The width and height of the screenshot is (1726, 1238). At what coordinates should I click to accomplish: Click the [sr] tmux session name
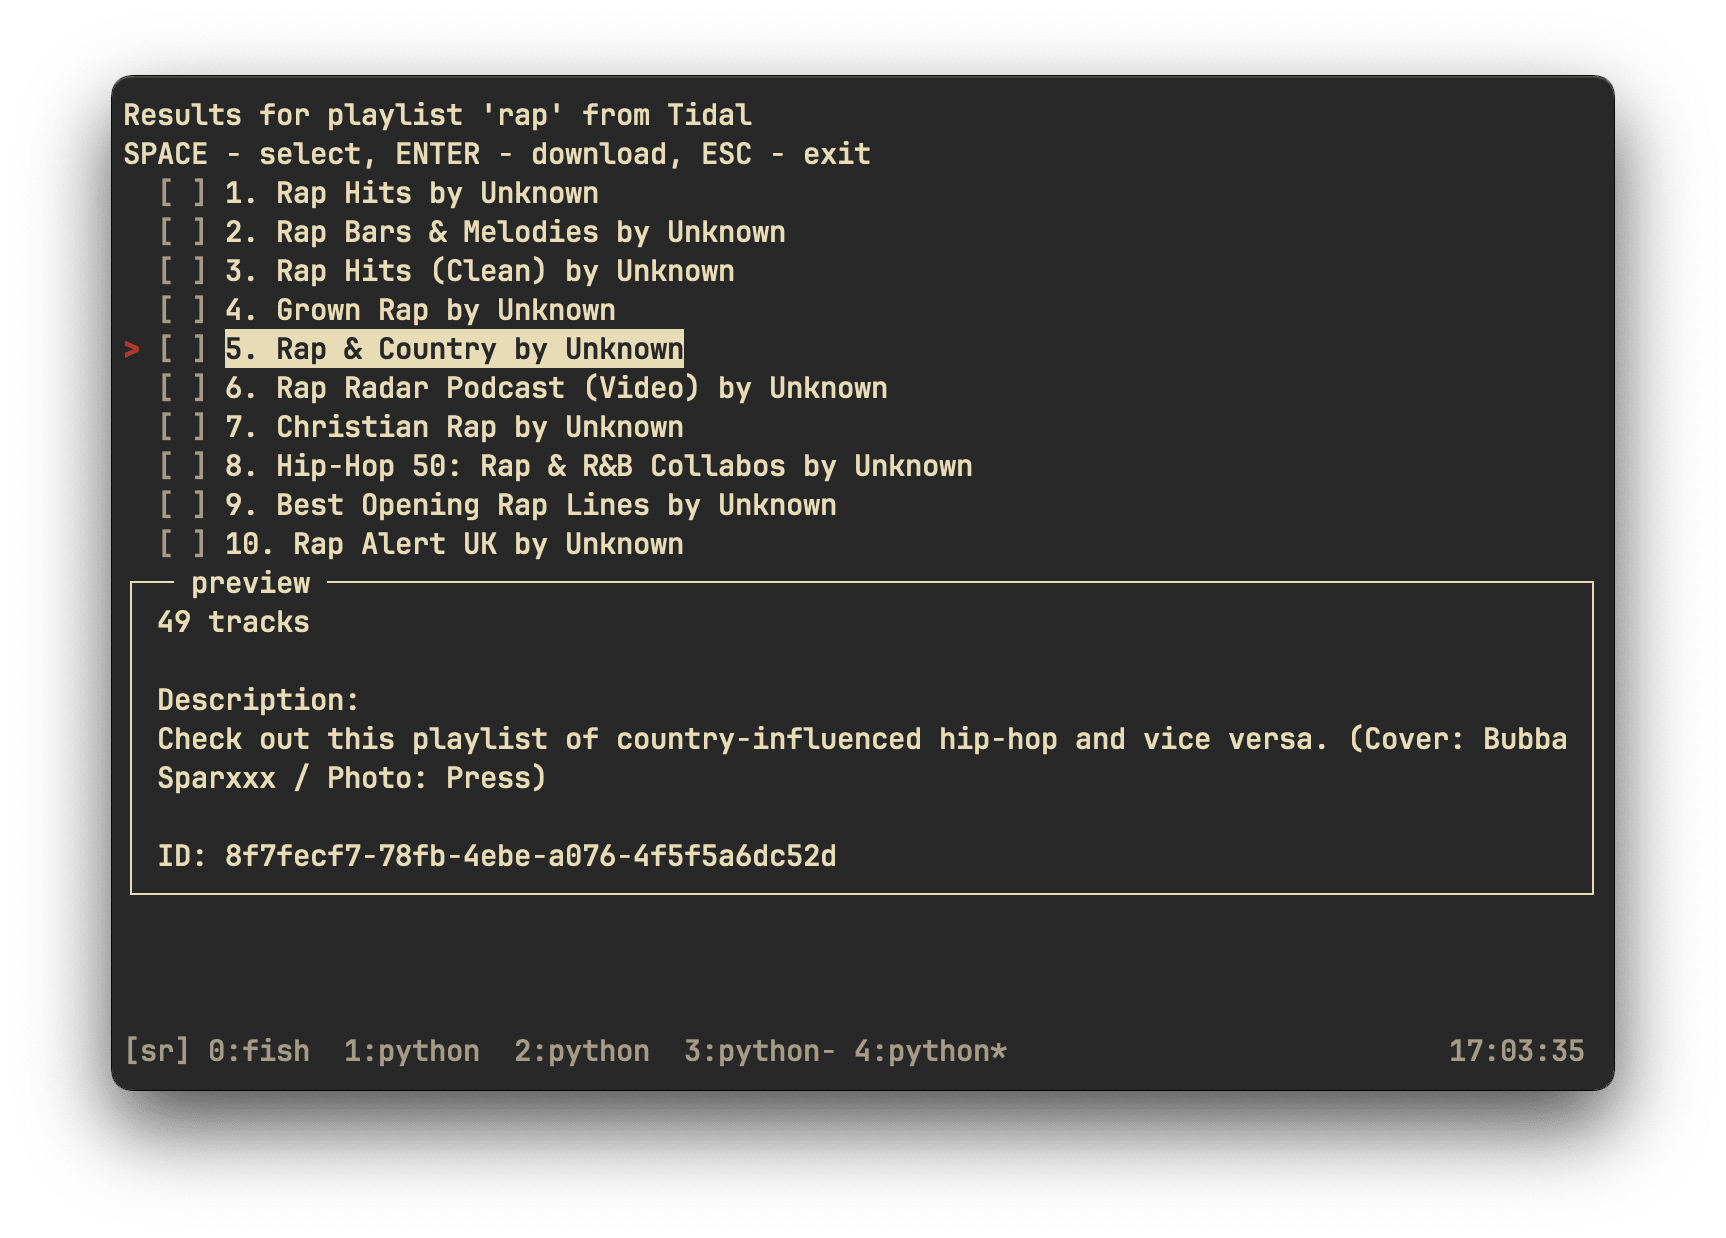(155, 1051)
